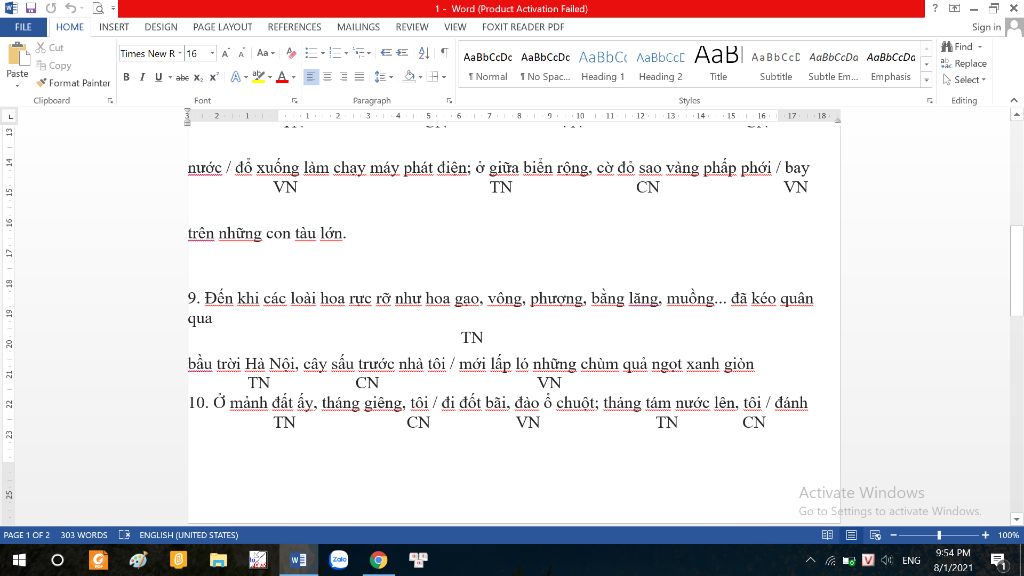1024x576 pixels.
Task: Clear all formatting
Action: tap(291, 54)
